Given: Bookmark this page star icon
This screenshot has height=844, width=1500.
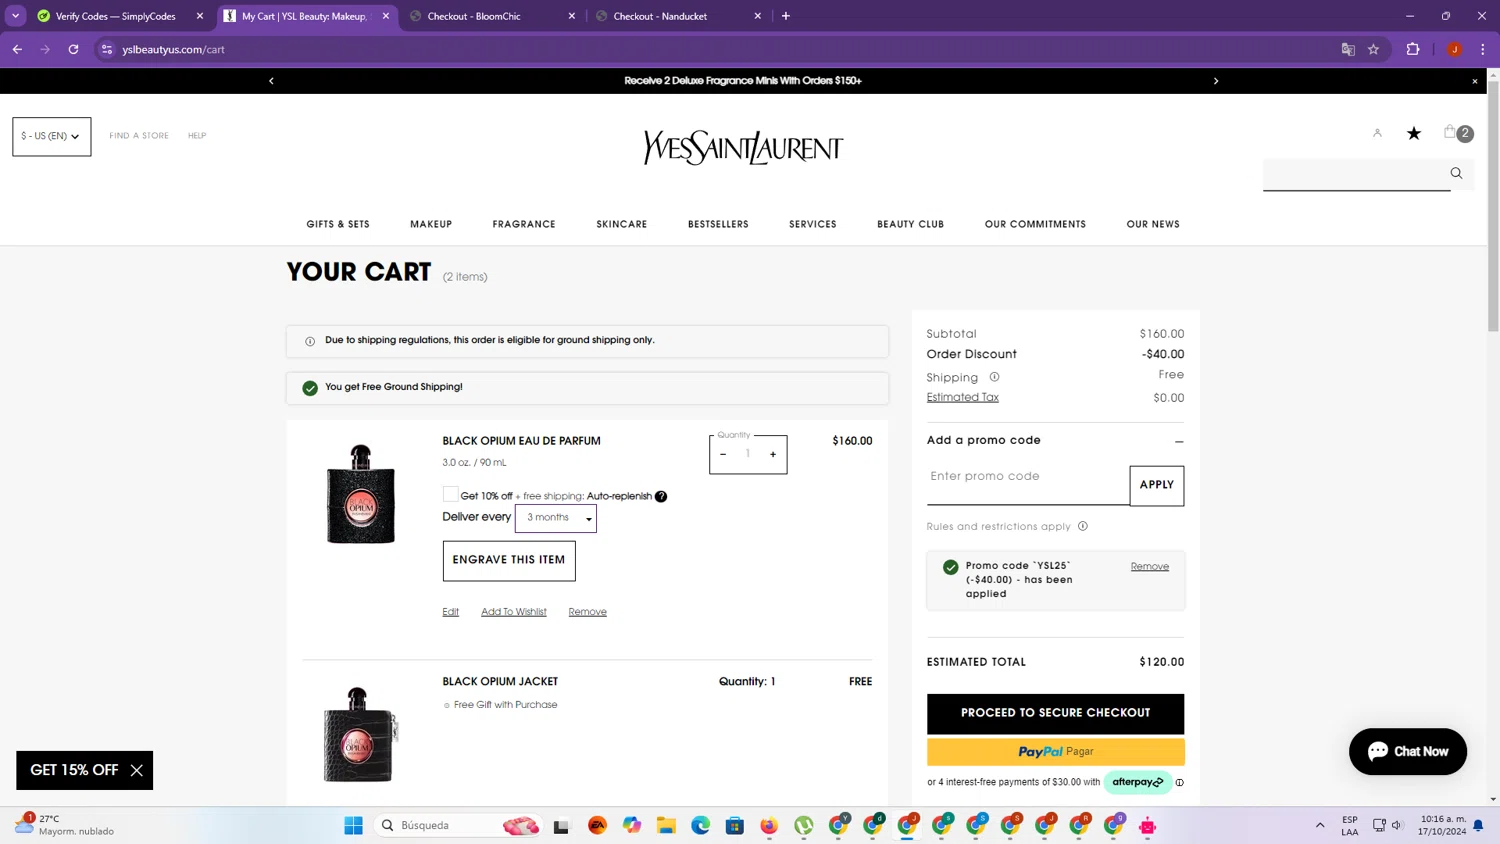Looking at the screenshot, I should click(1374, 49).
